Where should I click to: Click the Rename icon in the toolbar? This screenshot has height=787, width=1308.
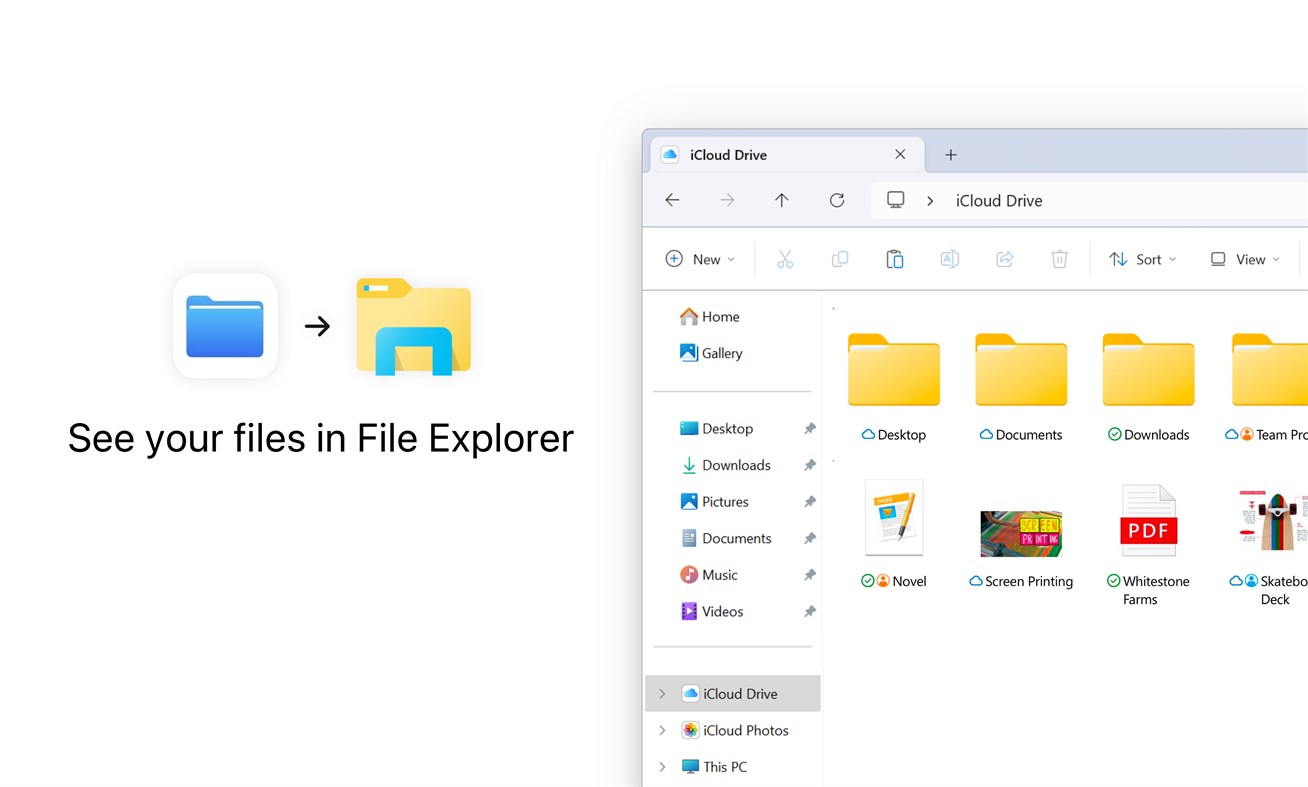pyautogui.click(x=949, y=258)
